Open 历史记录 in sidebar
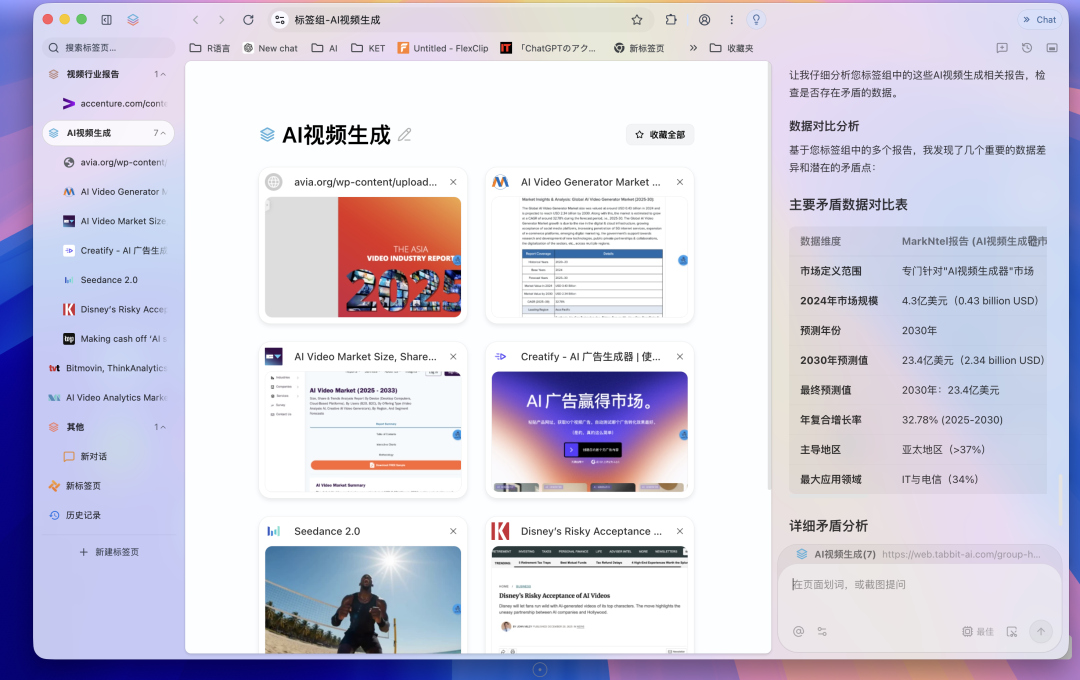Viewport: 1080px width, 680px height. coord(107,515)
